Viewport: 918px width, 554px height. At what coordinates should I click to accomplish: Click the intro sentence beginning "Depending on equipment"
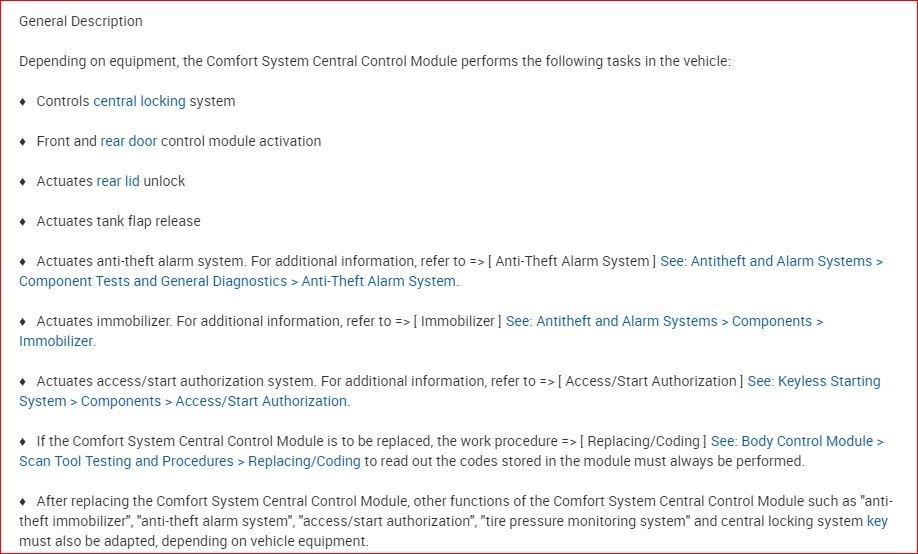tap(375, 61)
